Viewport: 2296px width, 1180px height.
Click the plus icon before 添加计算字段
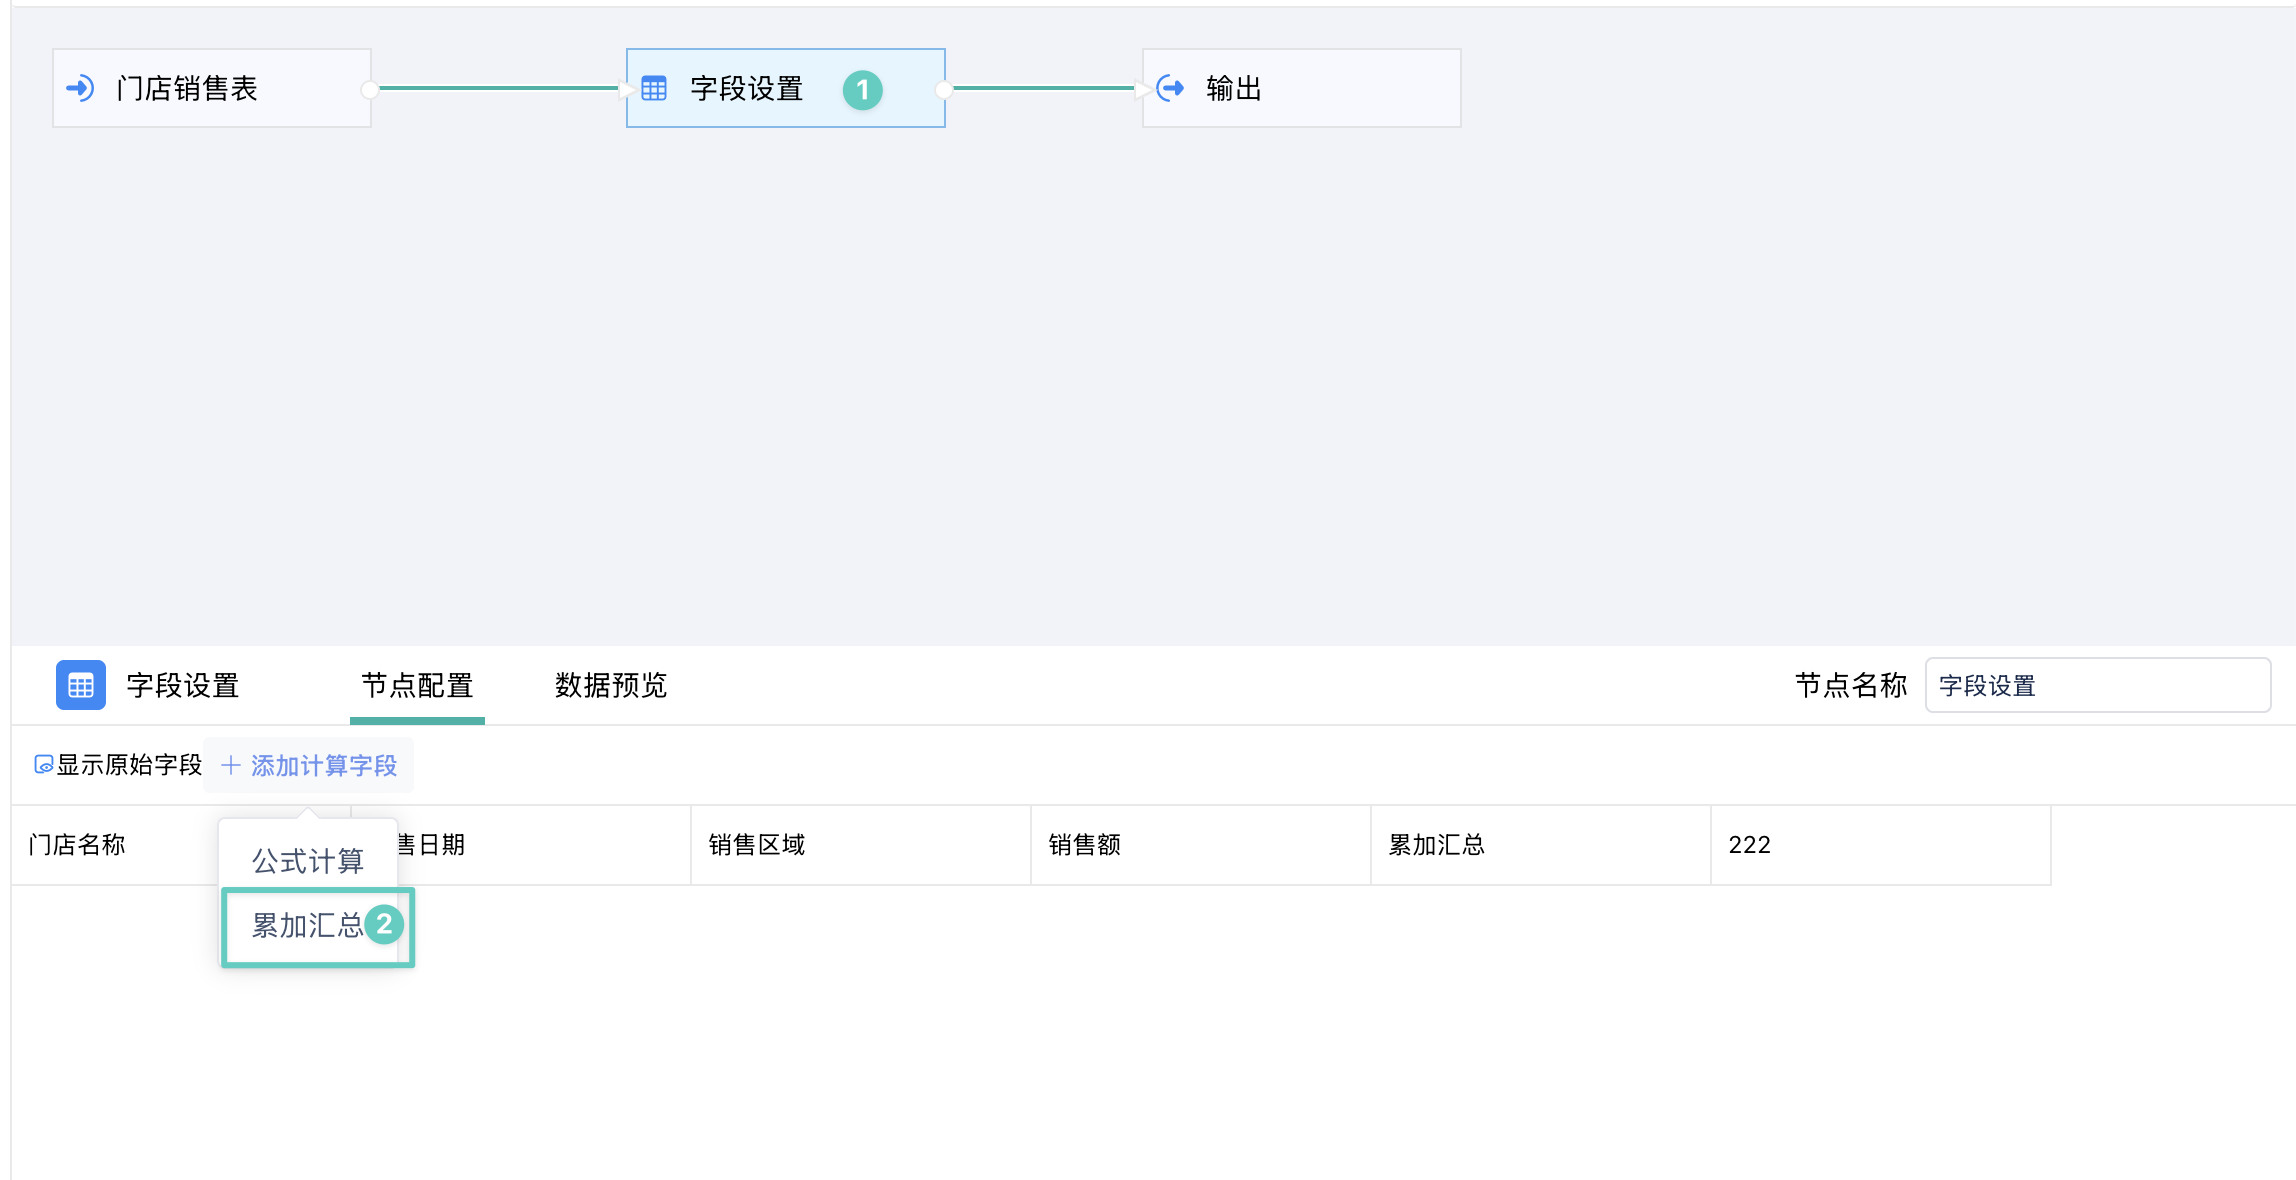click(231, 766)
